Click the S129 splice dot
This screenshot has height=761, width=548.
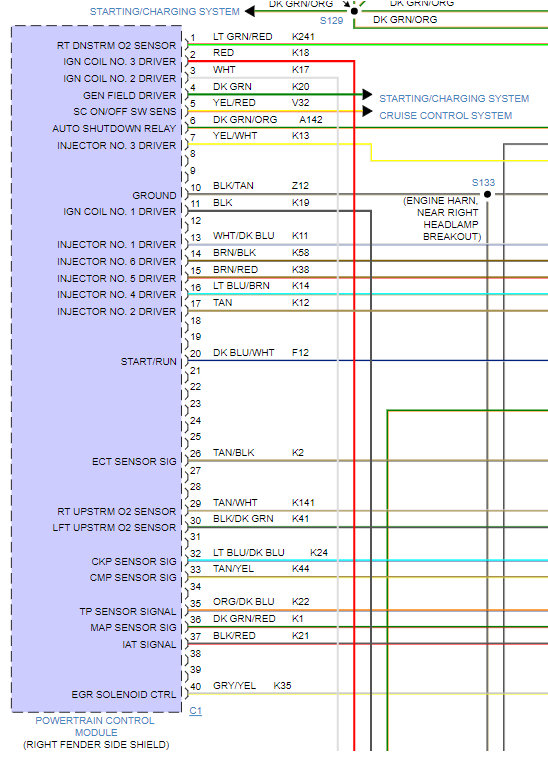coord(354,11)
